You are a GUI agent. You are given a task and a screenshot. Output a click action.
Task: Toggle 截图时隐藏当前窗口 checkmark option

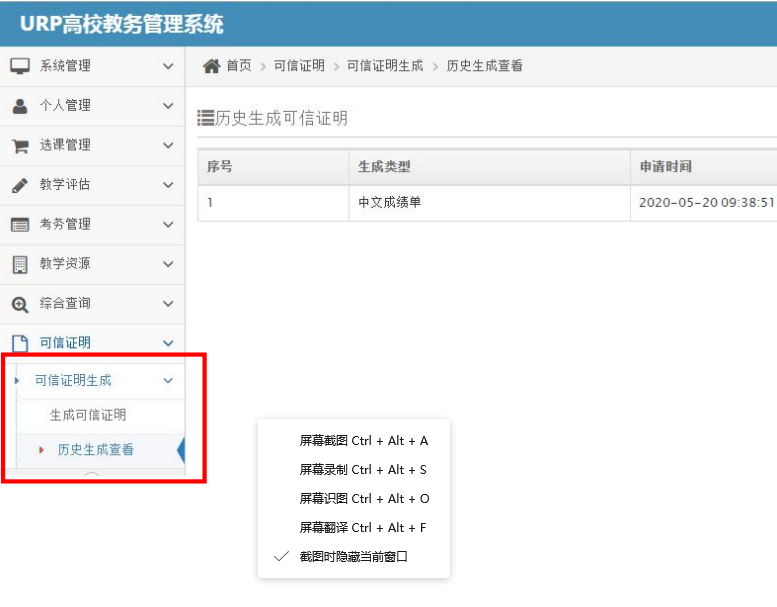[x=353, y=556]
